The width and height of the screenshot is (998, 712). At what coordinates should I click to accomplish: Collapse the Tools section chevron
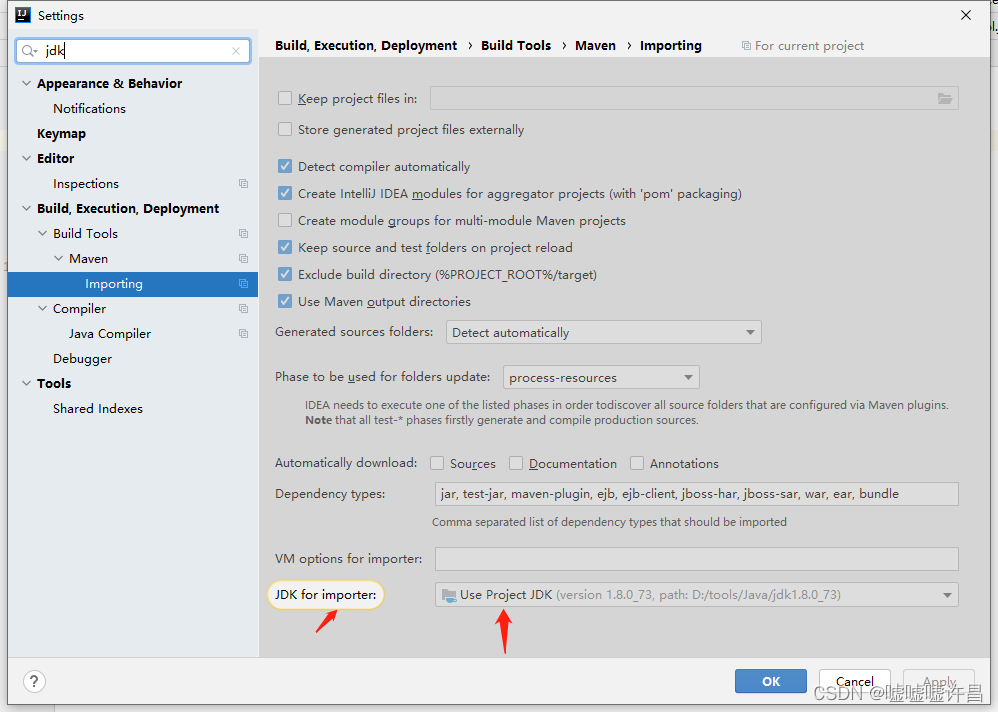(26, 383)
